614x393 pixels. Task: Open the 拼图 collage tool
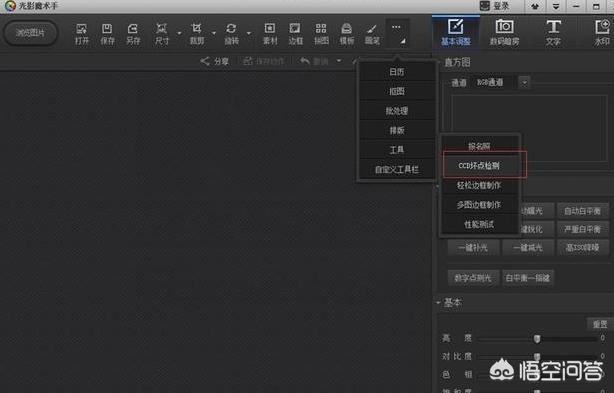click(x=321, y=34)
